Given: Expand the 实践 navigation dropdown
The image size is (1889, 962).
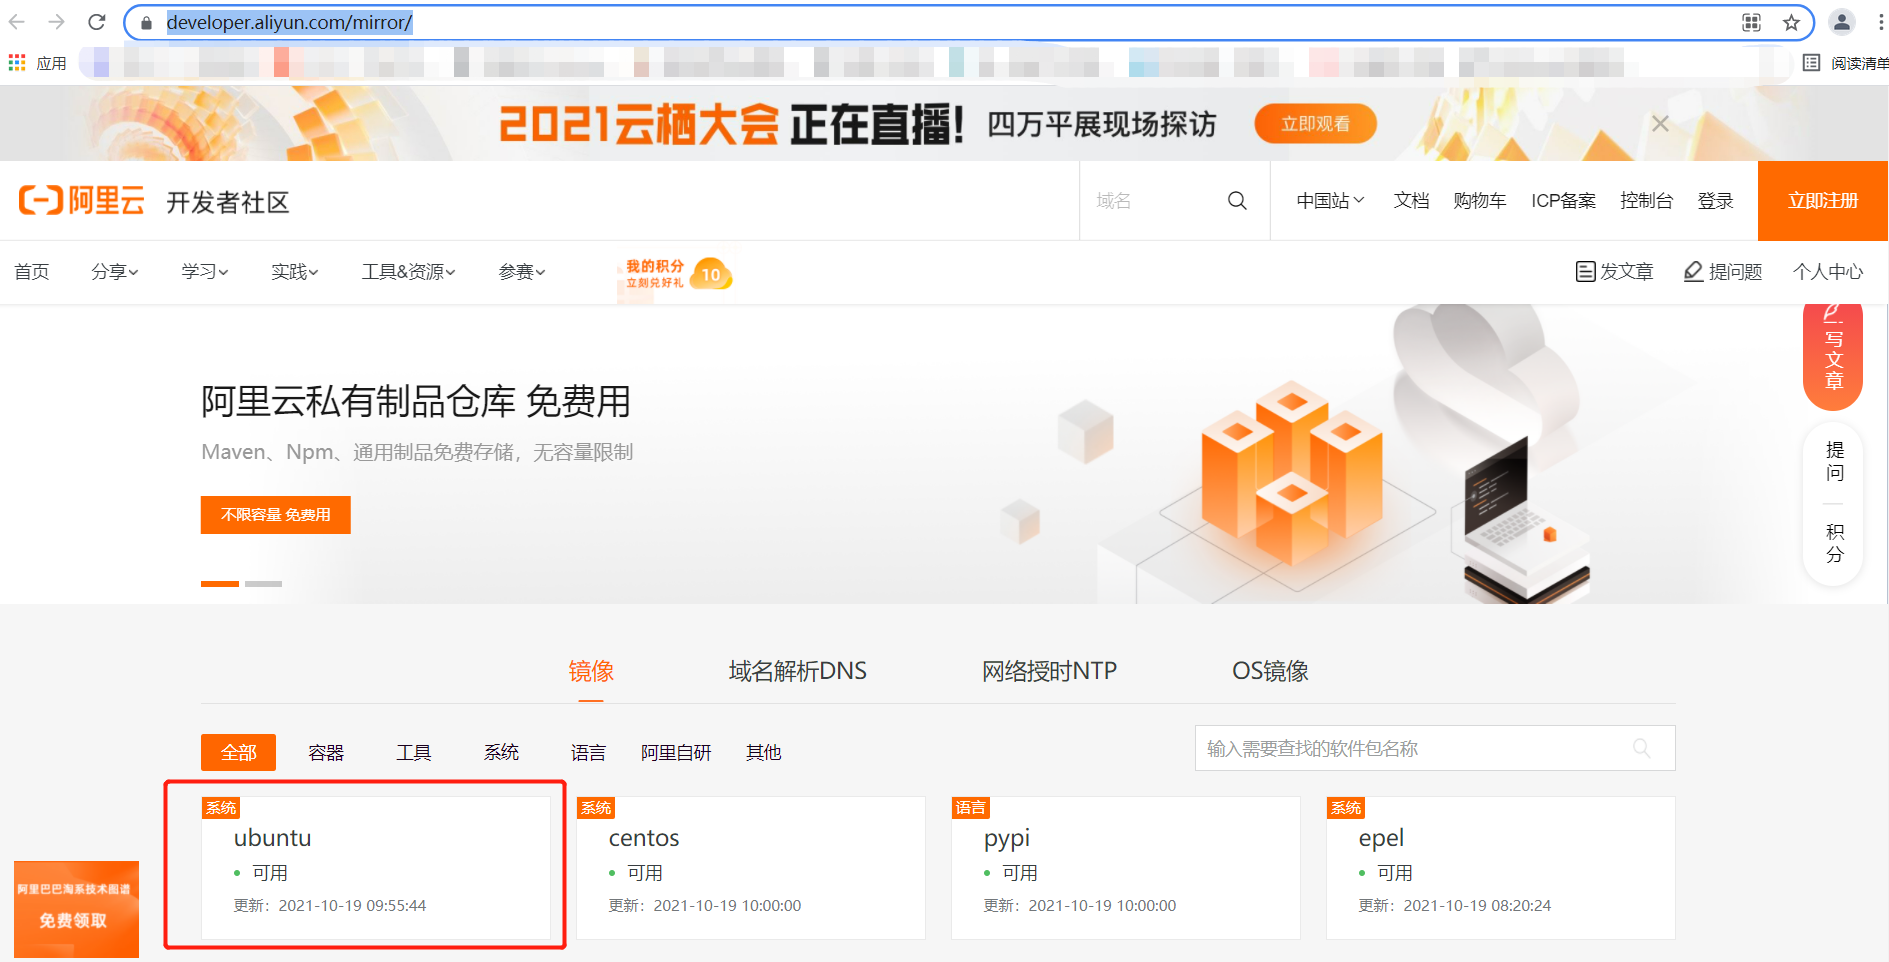Looking at the screenshot, I should pos(295,272).
